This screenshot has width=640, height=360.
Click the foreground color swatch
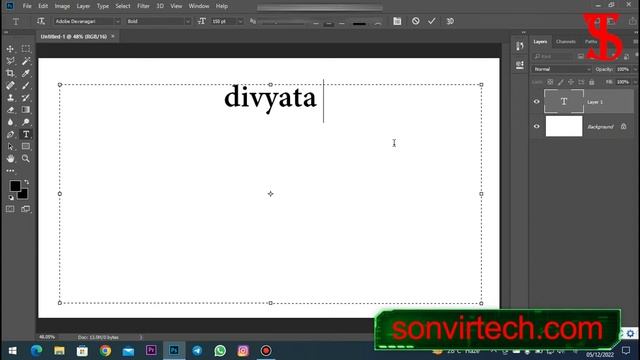15,186
